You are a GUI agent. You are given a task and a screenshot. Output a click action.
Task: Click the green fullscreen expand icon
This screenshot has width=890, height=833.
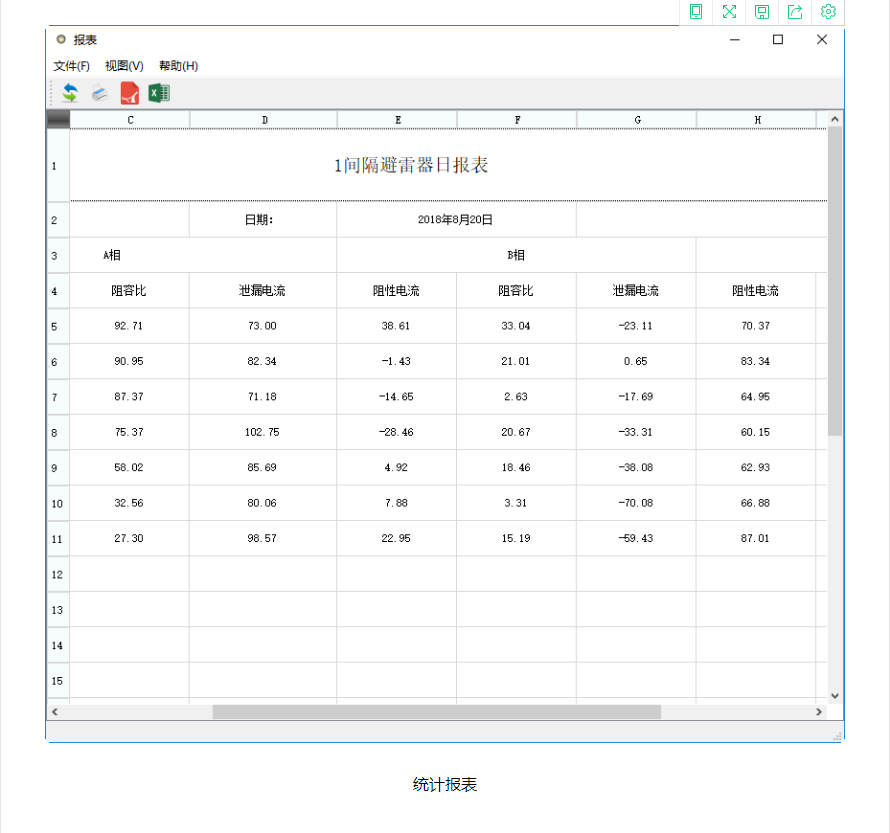tap(729, 11)
